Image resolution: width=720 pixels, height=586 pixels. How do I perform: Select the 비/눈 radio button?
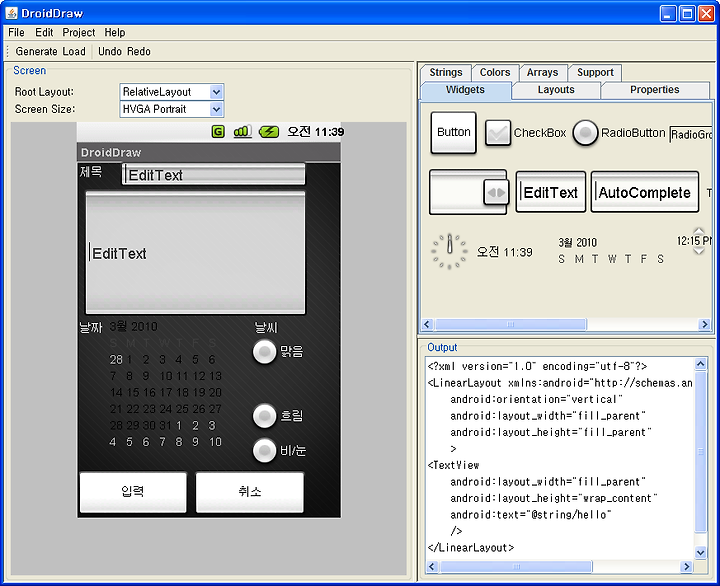point(279,451)
